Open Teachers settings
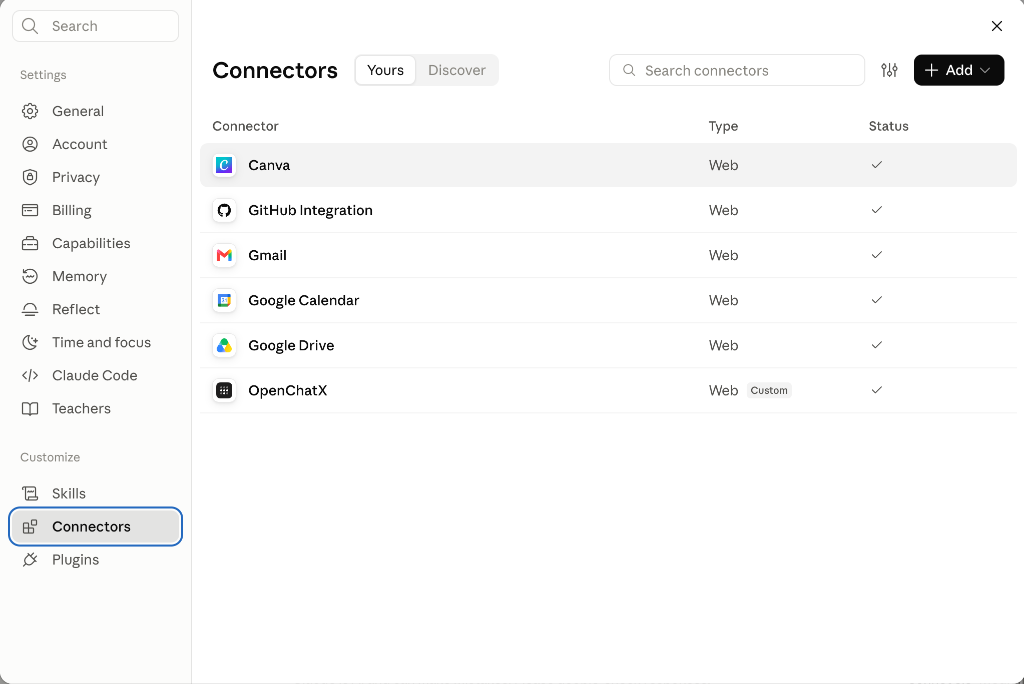Image resolution: width=1024 pixels, height=684 pixels. click(95, 408)
